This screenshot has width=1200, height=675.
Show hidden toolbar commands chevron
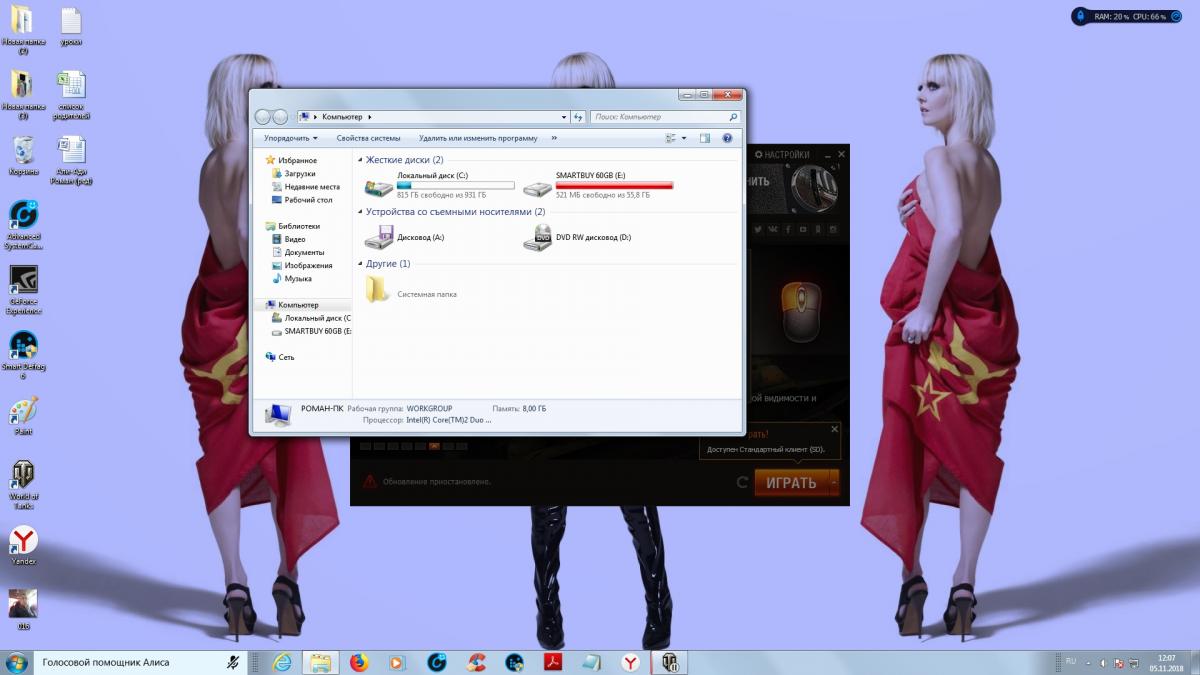pos(554,138)
